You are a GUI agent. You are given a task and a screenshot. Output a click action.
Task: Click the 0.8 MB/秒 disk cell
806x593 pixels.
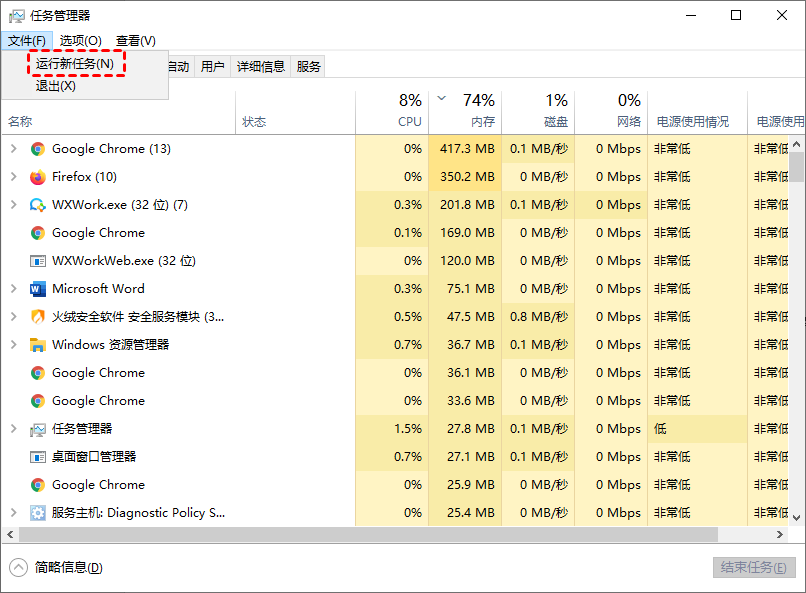click(x=538, y=317)
